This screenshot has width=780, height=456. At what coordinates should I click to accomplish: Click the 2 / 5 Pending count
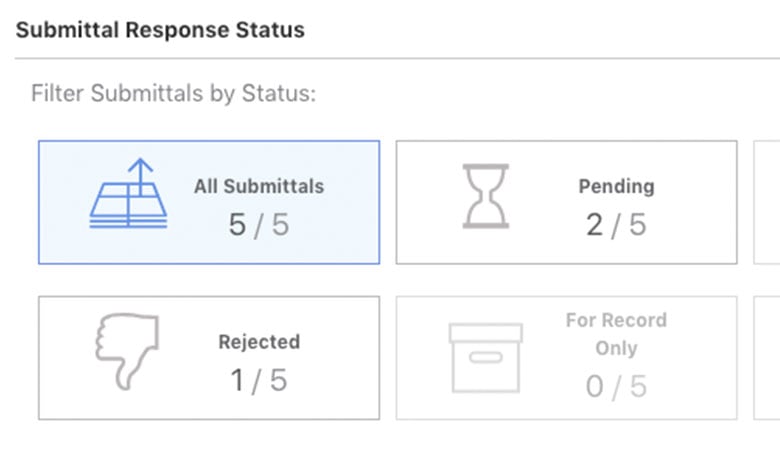click(616, 224)
